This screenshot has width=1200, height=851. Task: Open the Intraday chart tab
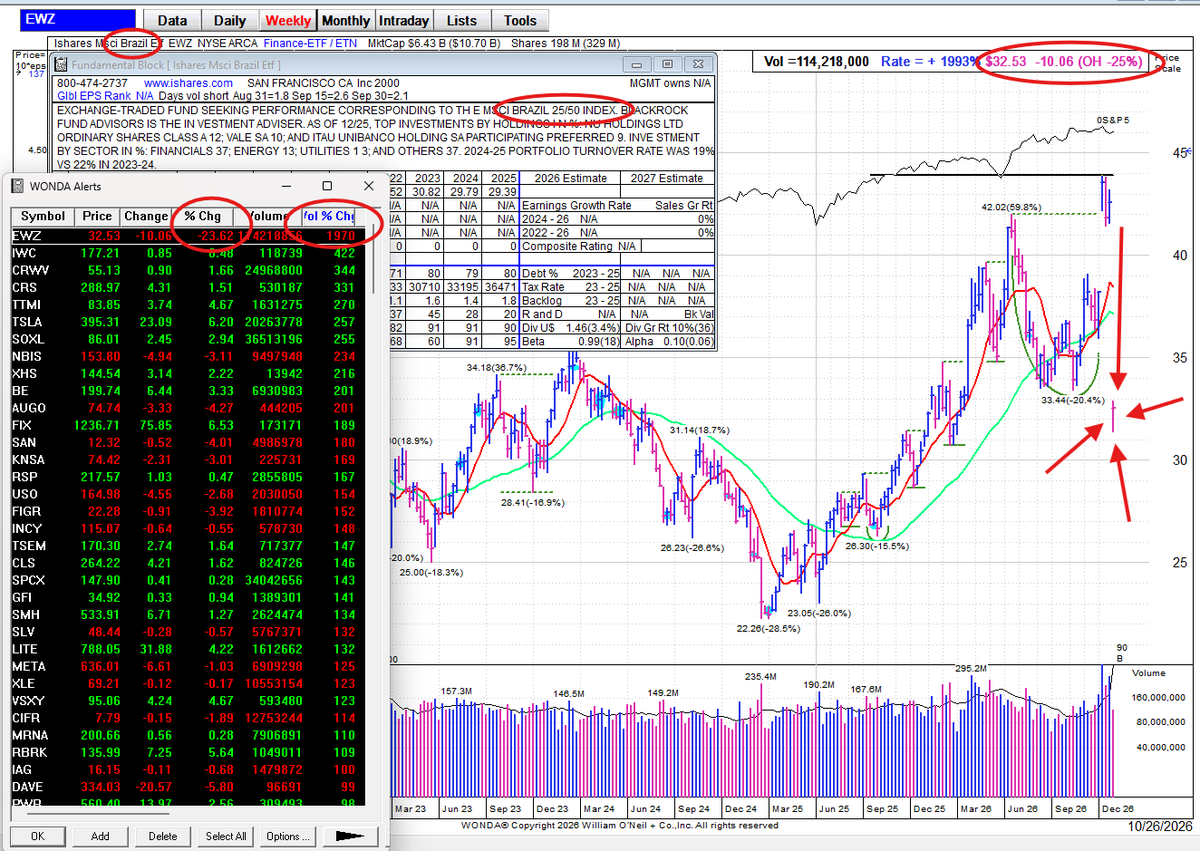pyautogui.click(x=404, y=20)
